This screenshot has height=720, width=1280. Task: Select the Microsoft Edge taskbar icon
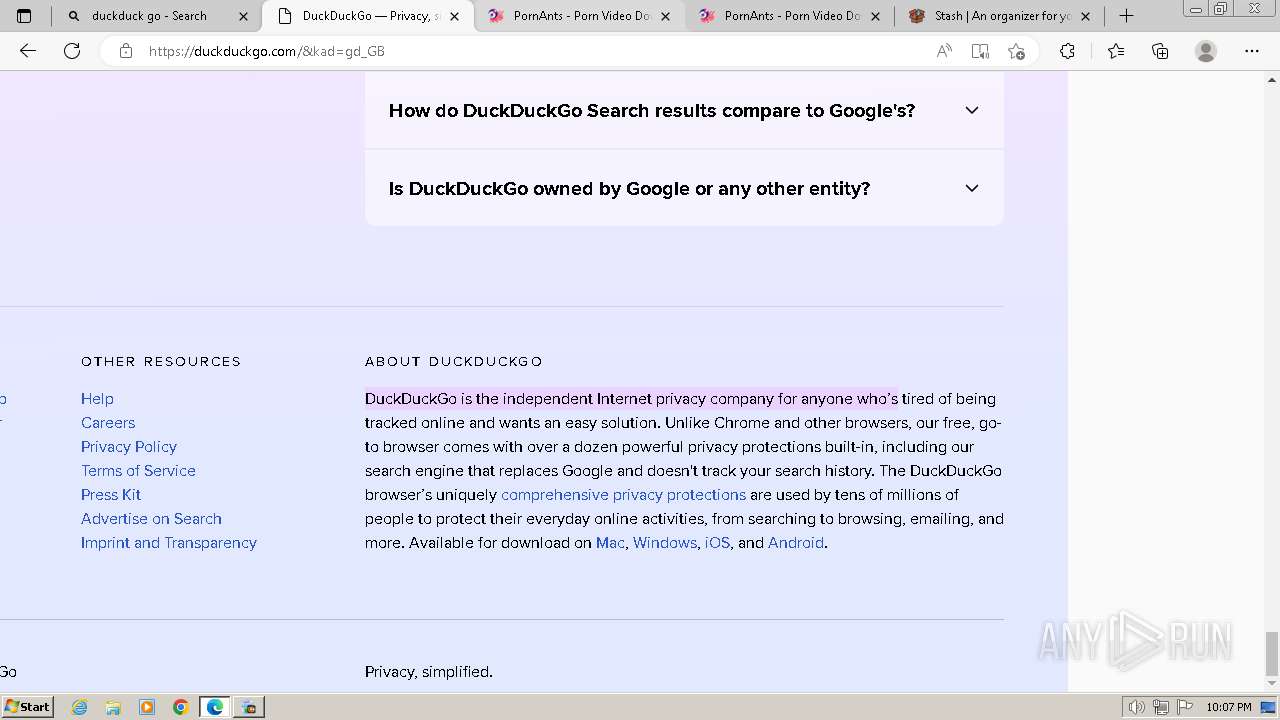215,707
